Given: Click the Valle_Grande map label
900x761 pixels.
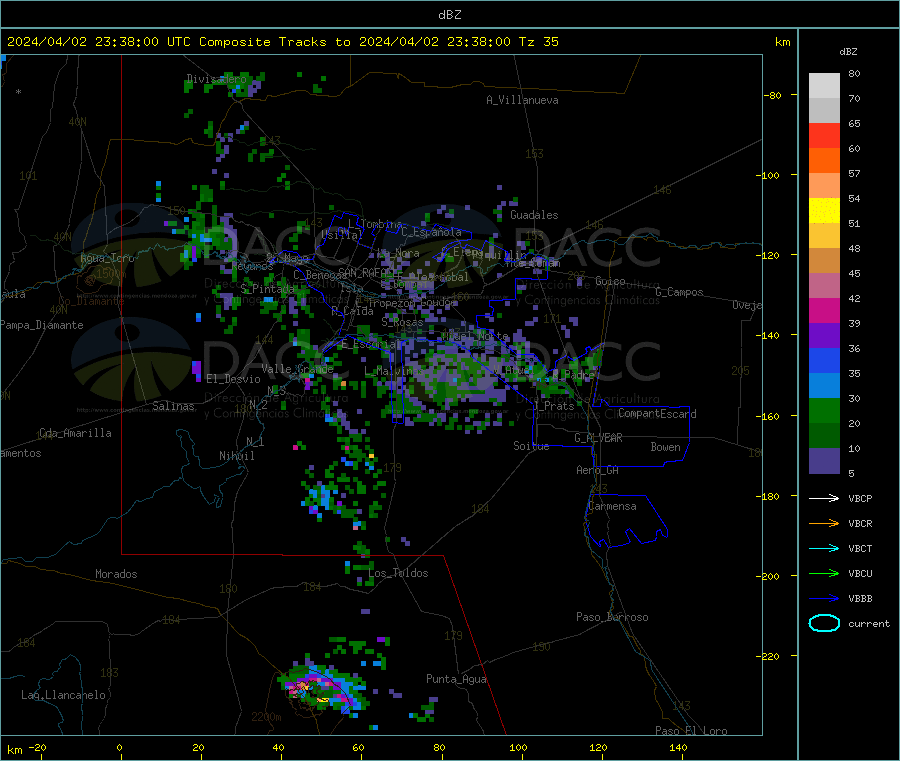Looking at the screenshot, I should (x=297, y=368).
